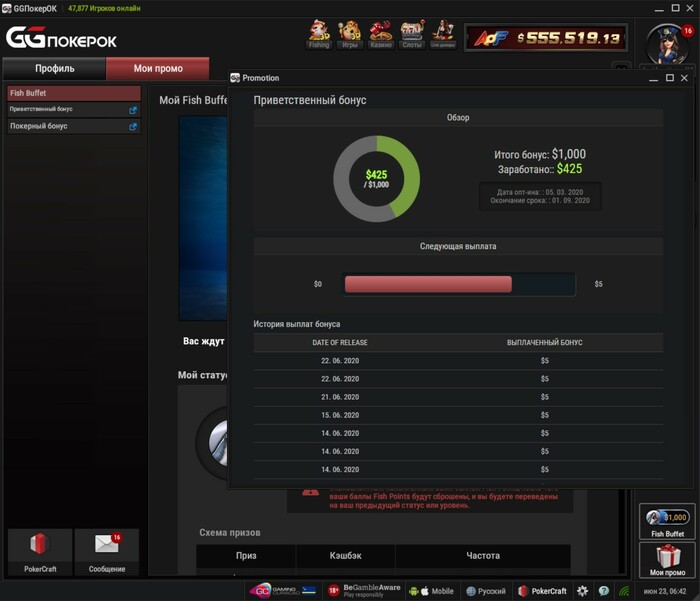Click the Схема призов heading
Viewport: 700px width, 601px height.
point(229,532)
